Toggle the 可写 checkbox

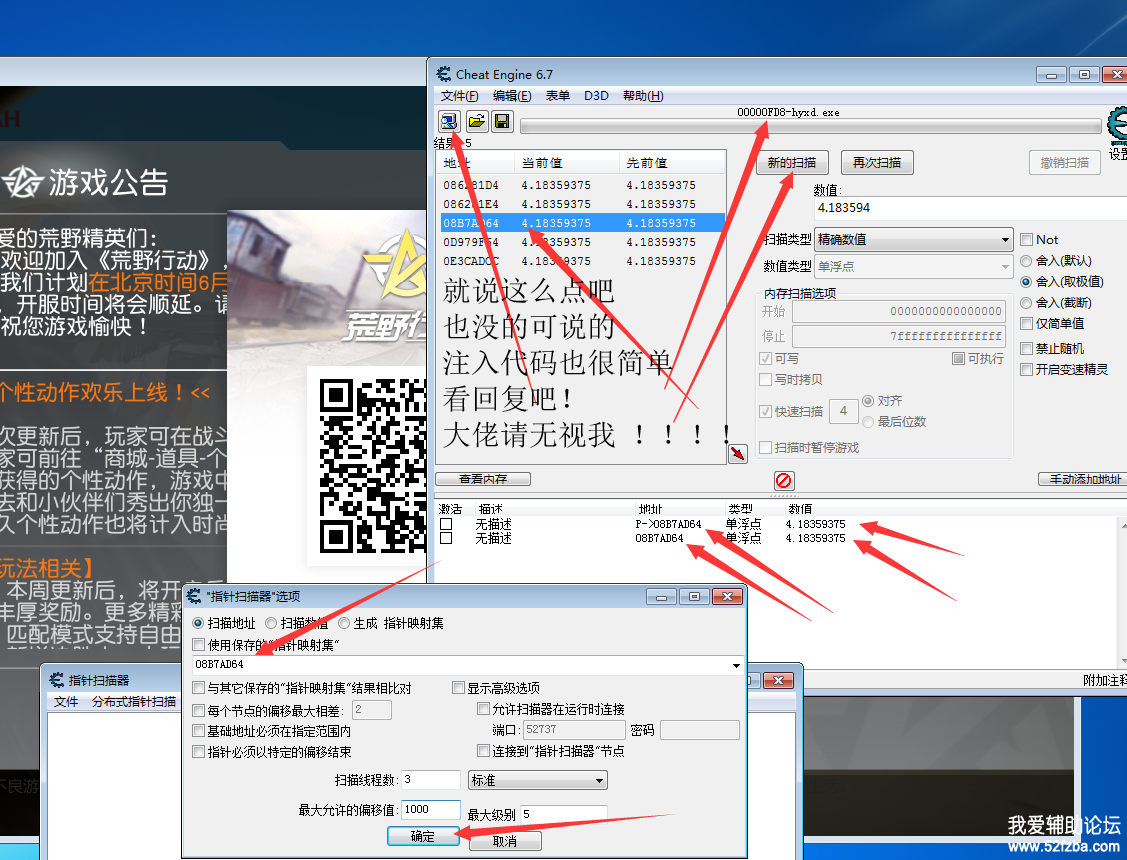[765, 358]
